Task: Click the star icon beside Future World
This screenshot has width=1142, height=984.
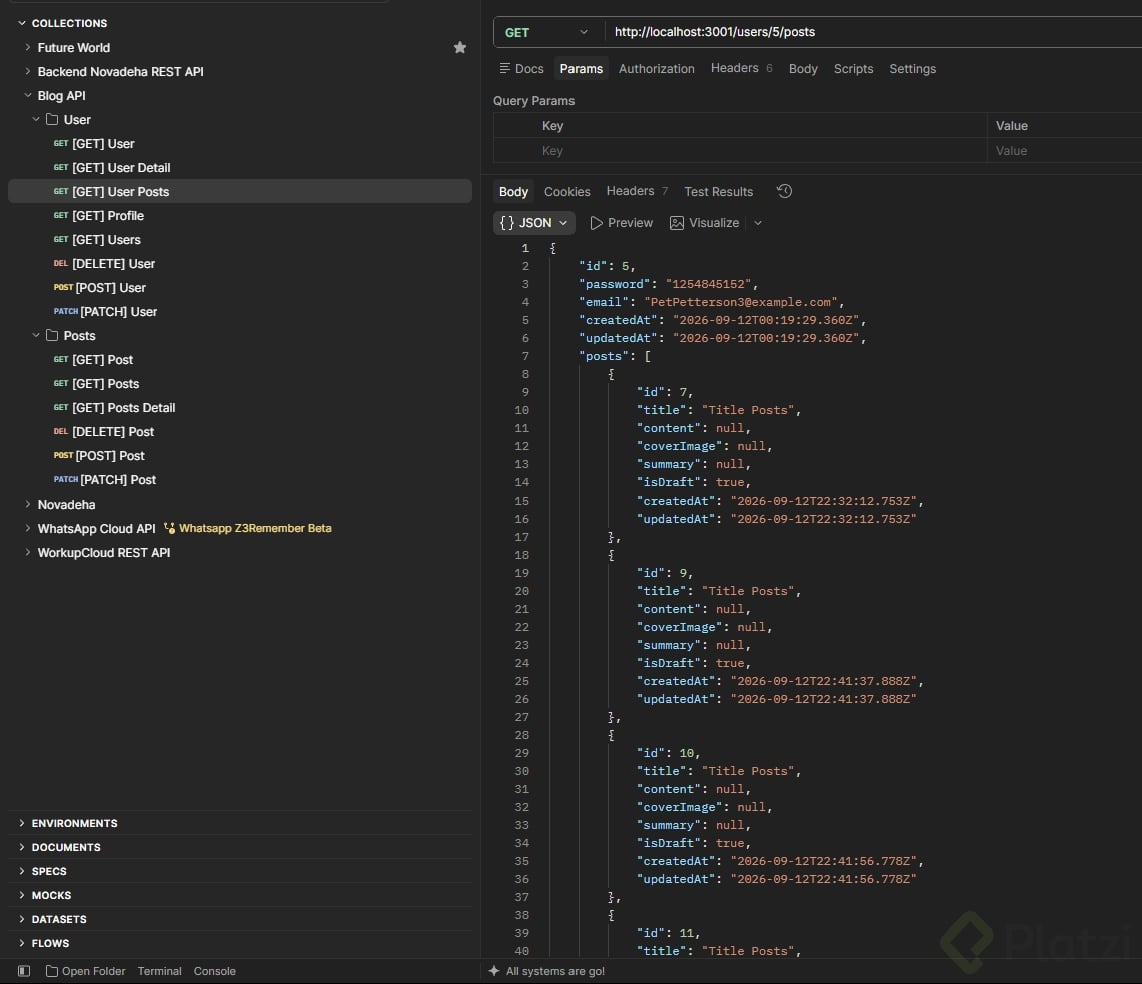Action: tap(460, 47)
